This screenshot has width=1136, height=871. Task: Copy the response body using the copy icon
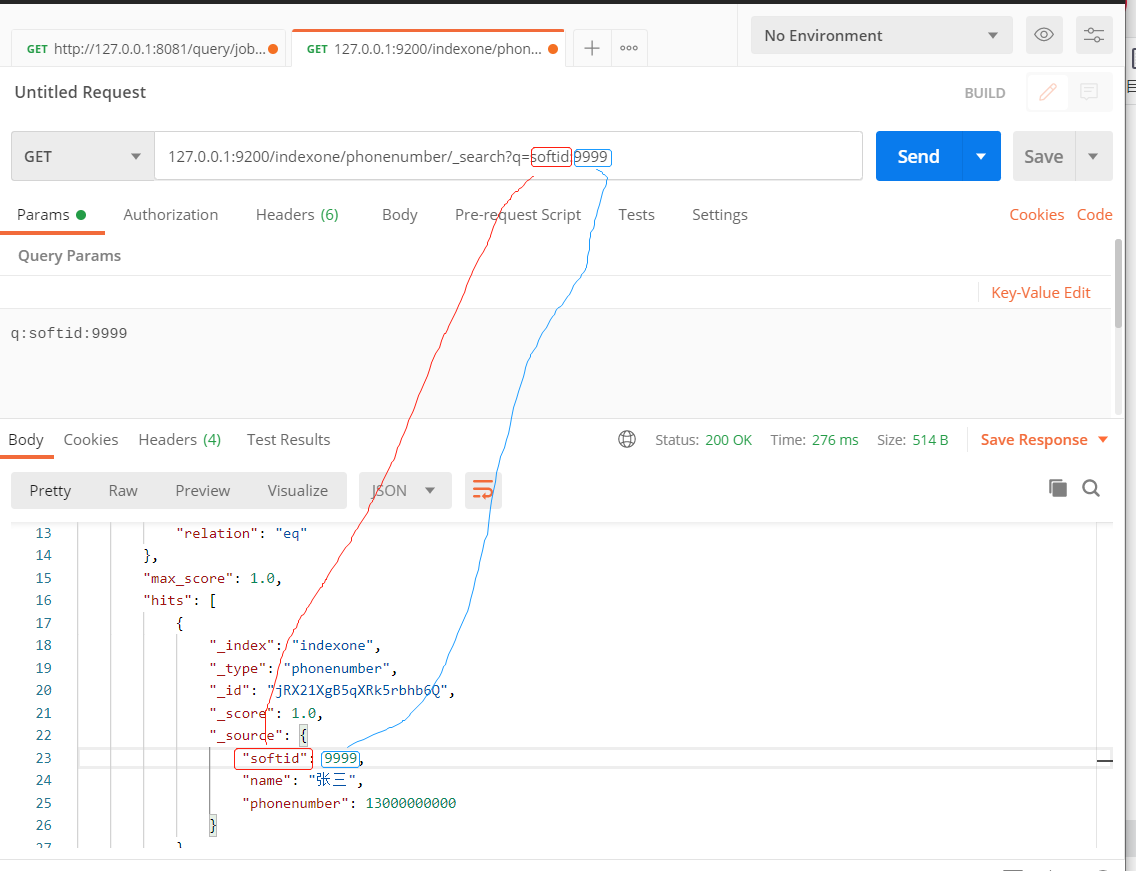[1058, 488]
